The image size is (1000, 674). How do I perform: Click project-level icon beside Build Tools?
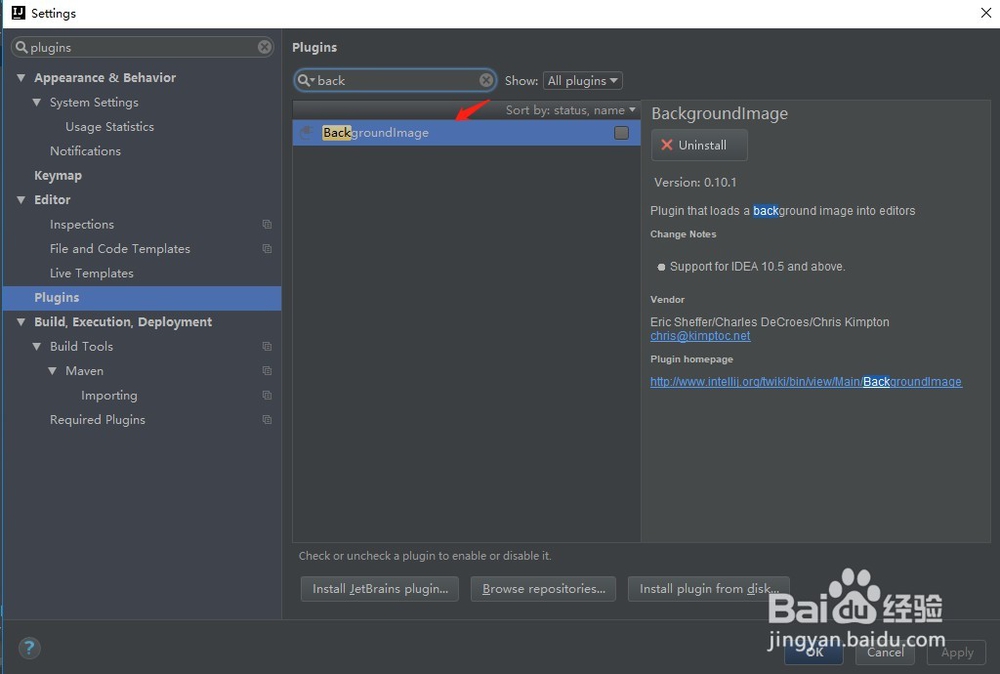click(x=267, y=346)
